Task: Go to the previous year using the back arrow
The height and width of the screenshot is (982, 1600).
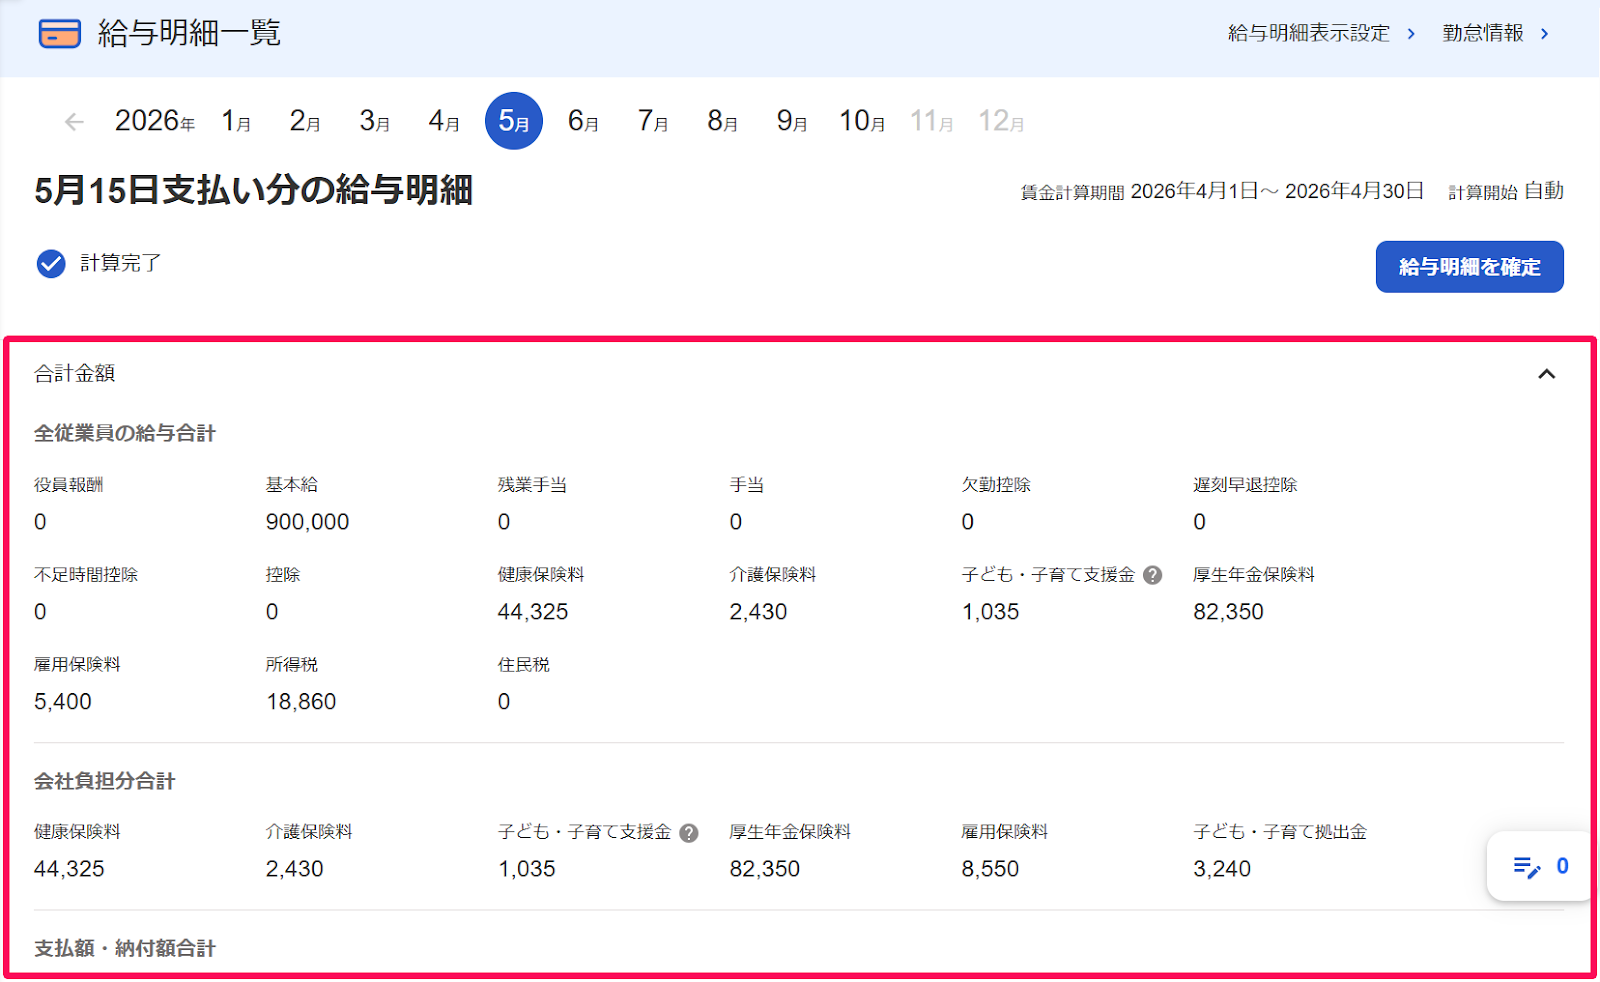Action: pos(73,122)
